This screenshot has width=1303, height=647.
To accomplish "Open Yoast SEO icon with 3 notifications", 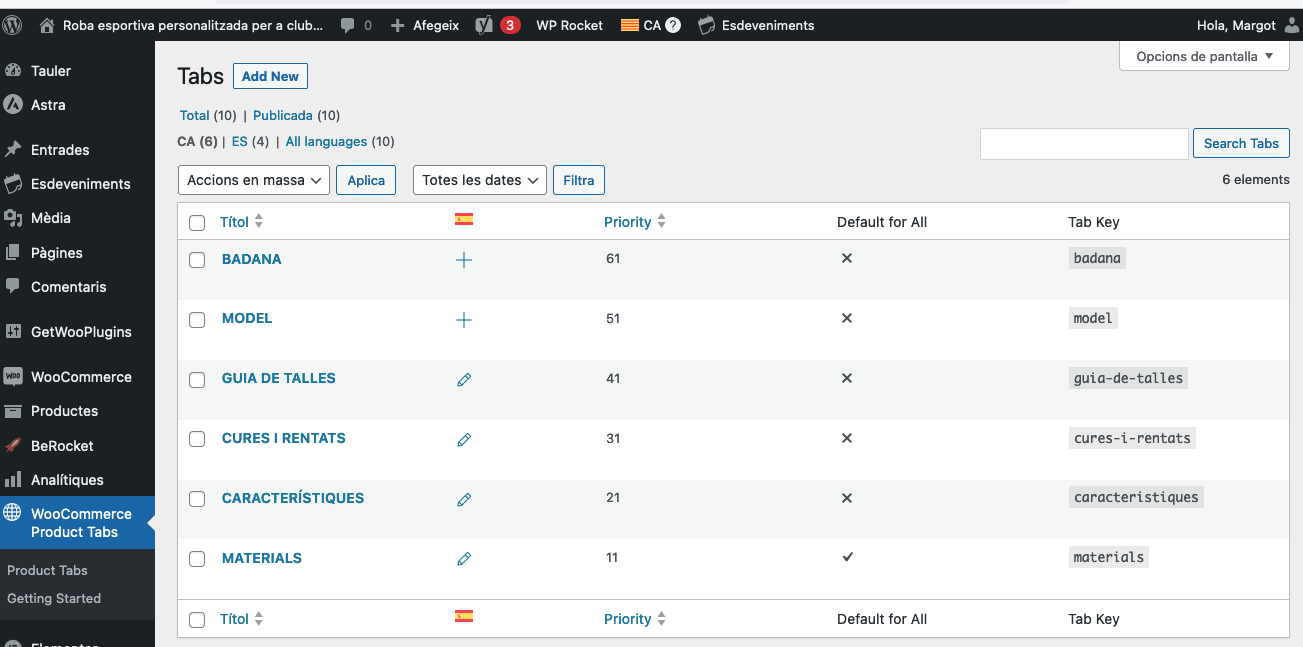I will [484, 26].
